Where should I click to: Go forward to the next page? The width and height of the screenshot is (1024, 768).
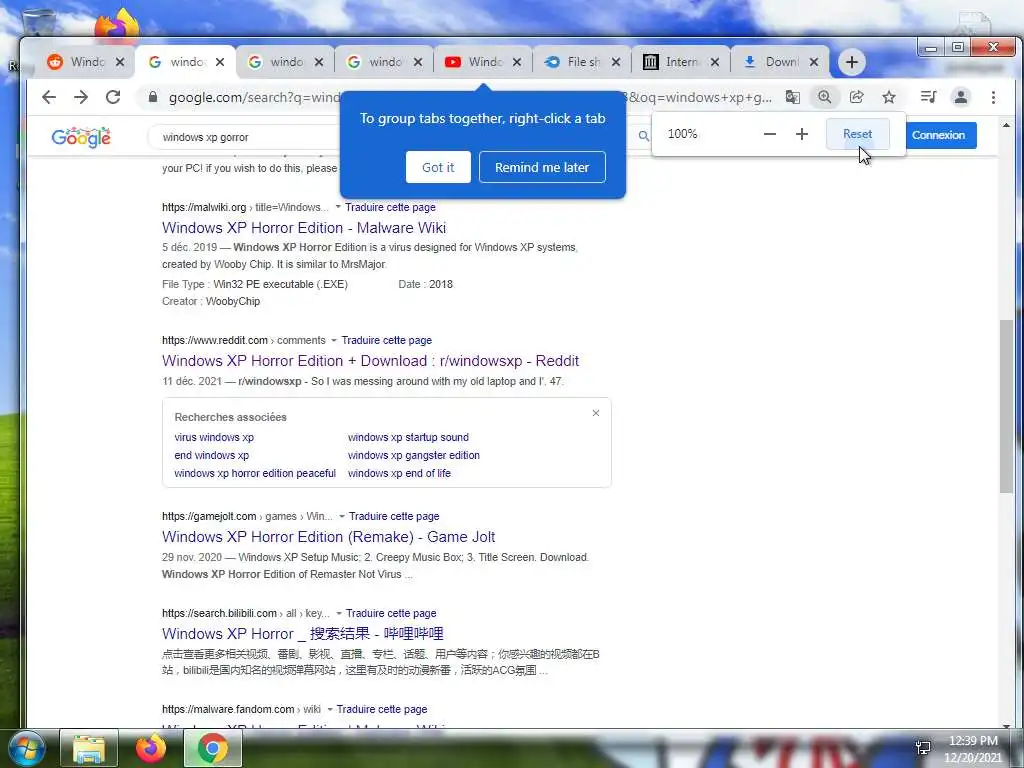tap(81, 97)
